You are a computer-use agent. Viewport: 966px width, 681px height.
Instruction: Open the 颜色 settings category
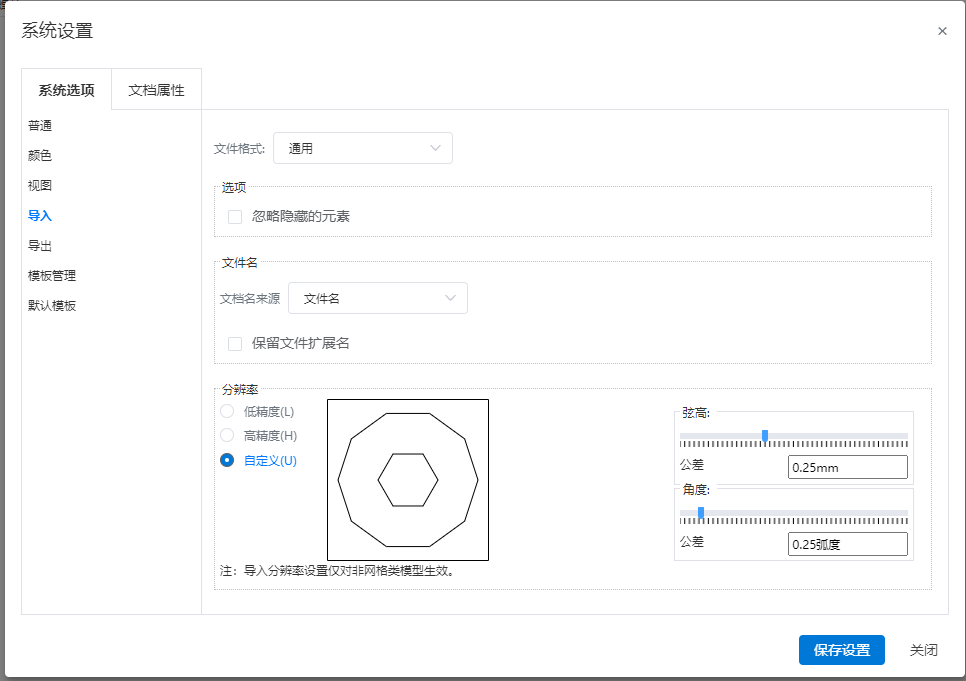coord(40,156)
